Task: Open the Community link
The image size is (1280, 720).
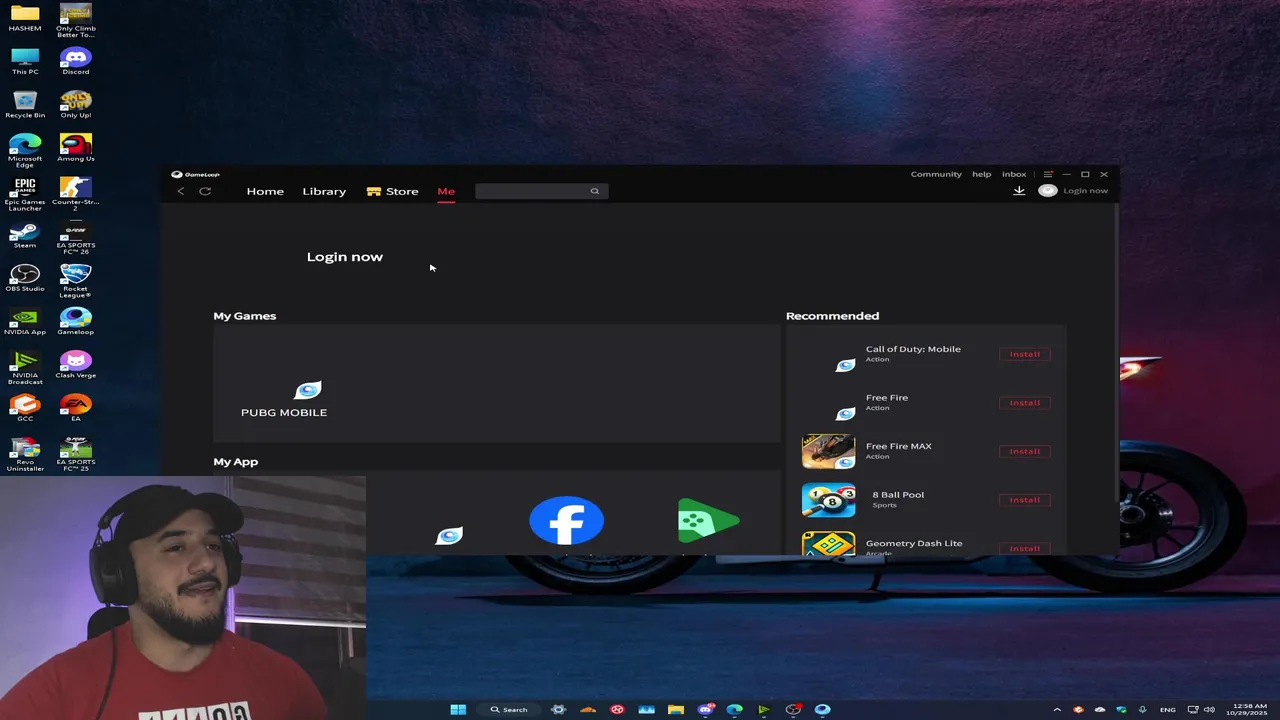Action: click(x=936, y=174)
